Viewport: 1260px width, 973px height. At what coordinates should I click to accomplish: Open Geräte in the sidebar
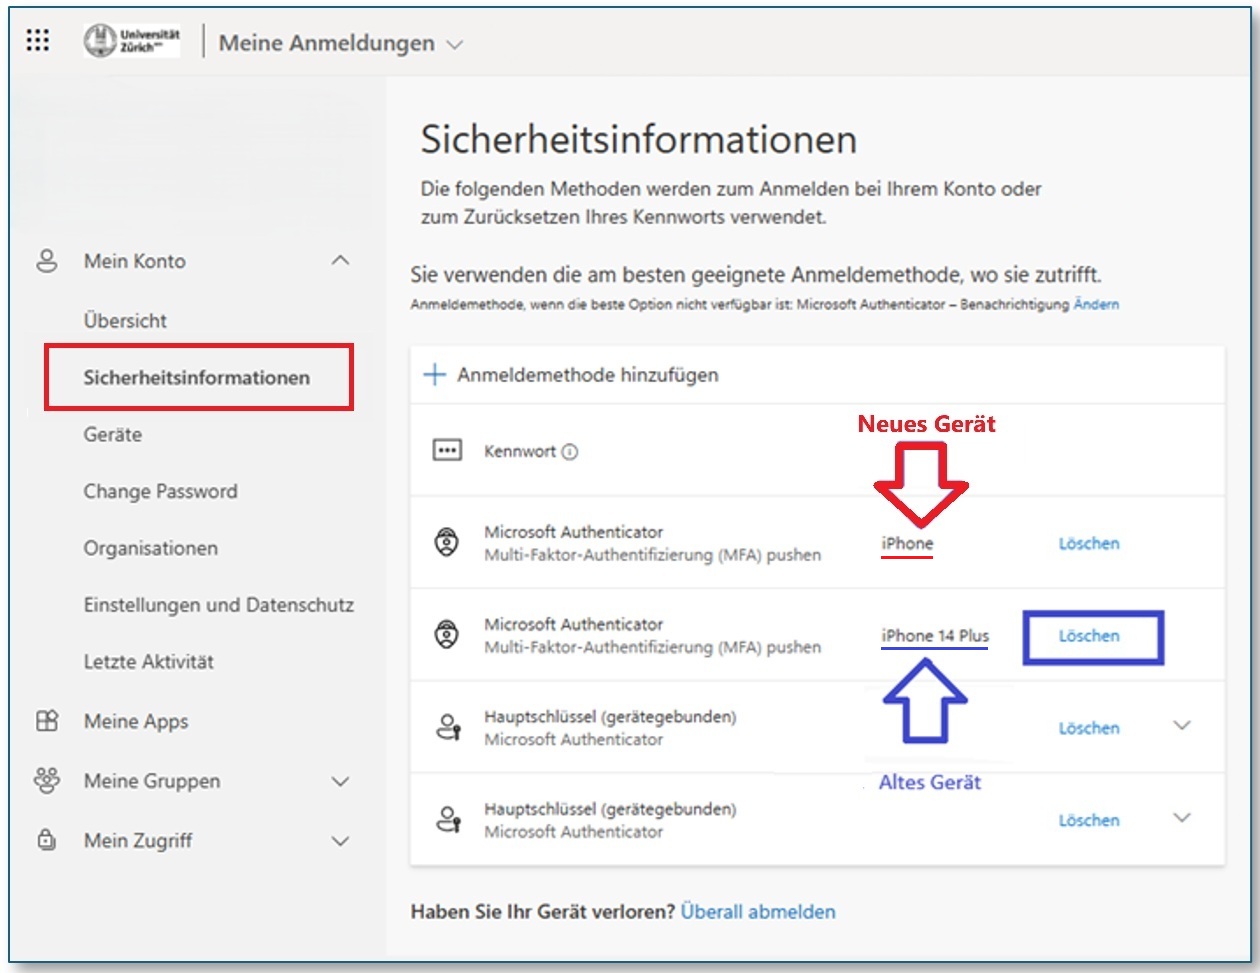click(x=113, y=435)
